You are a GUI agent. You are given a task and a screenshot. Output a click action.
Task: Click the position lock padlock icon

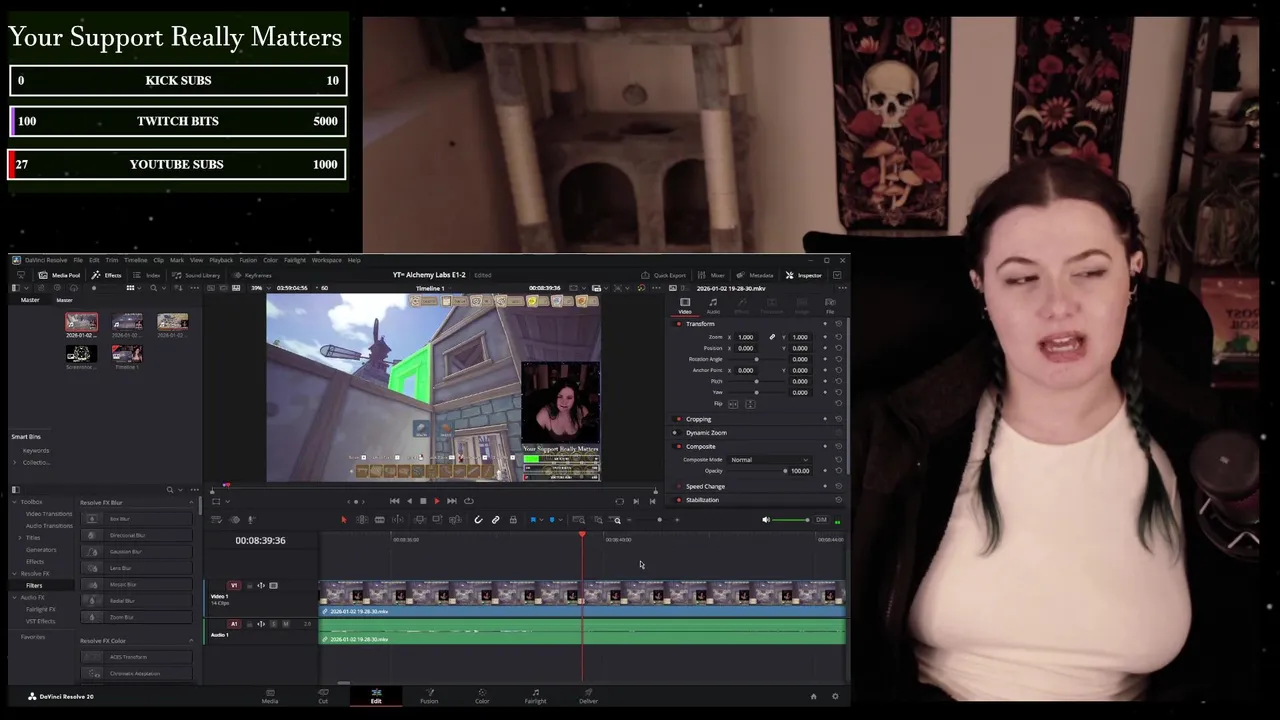(513, 520)
